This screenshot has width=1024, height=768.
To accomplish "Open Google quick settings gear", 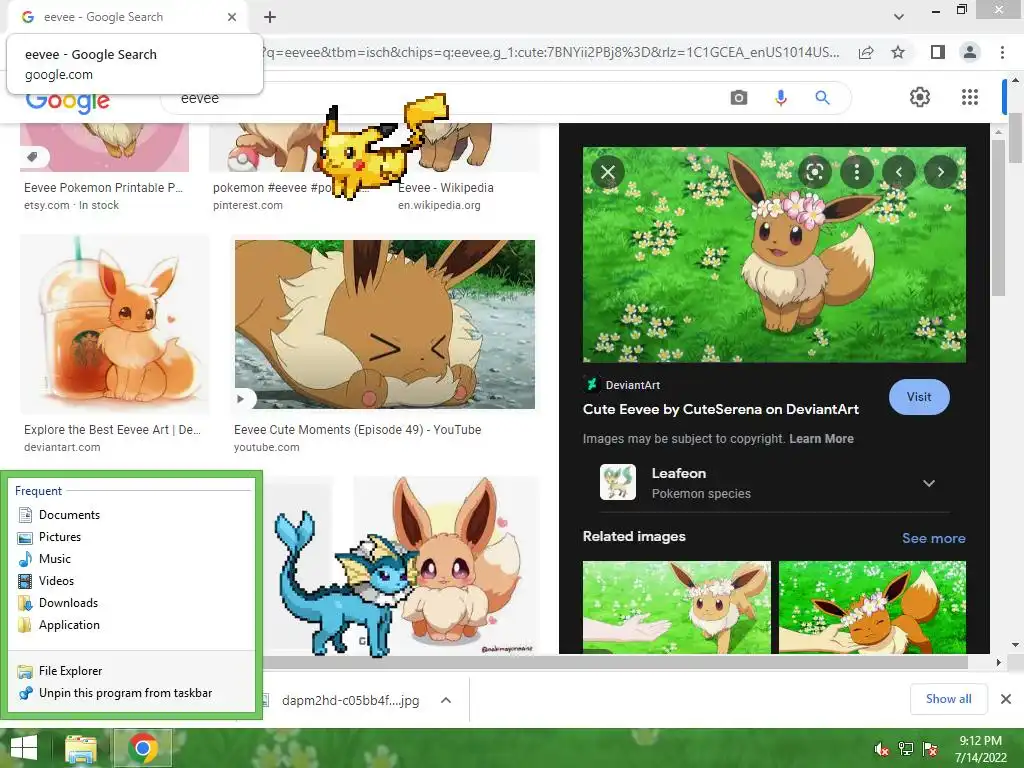I will [920, 97].
